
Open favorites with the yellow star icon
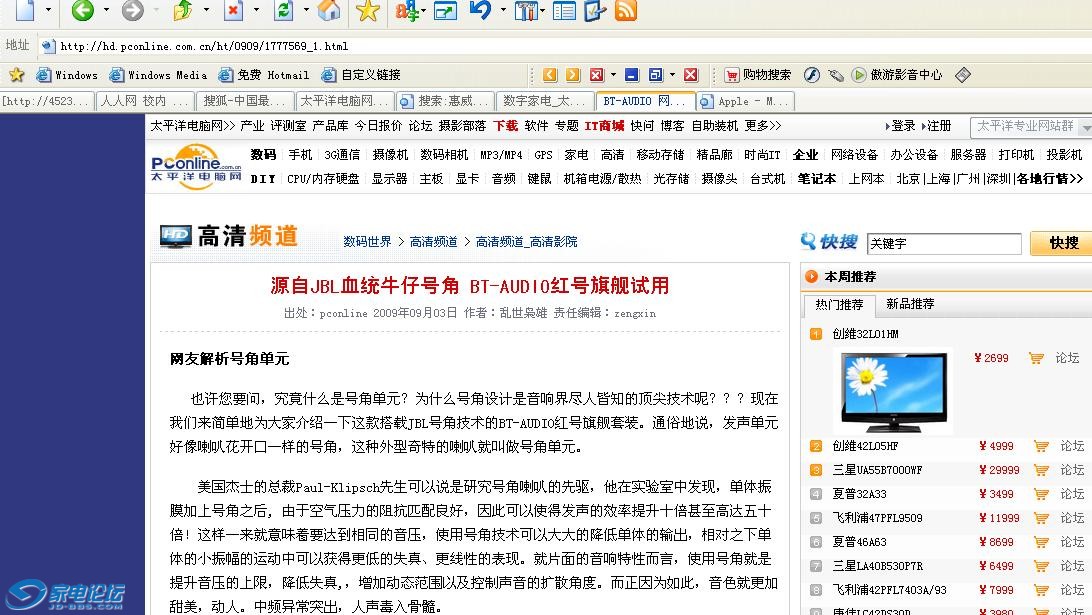point(368,10)
